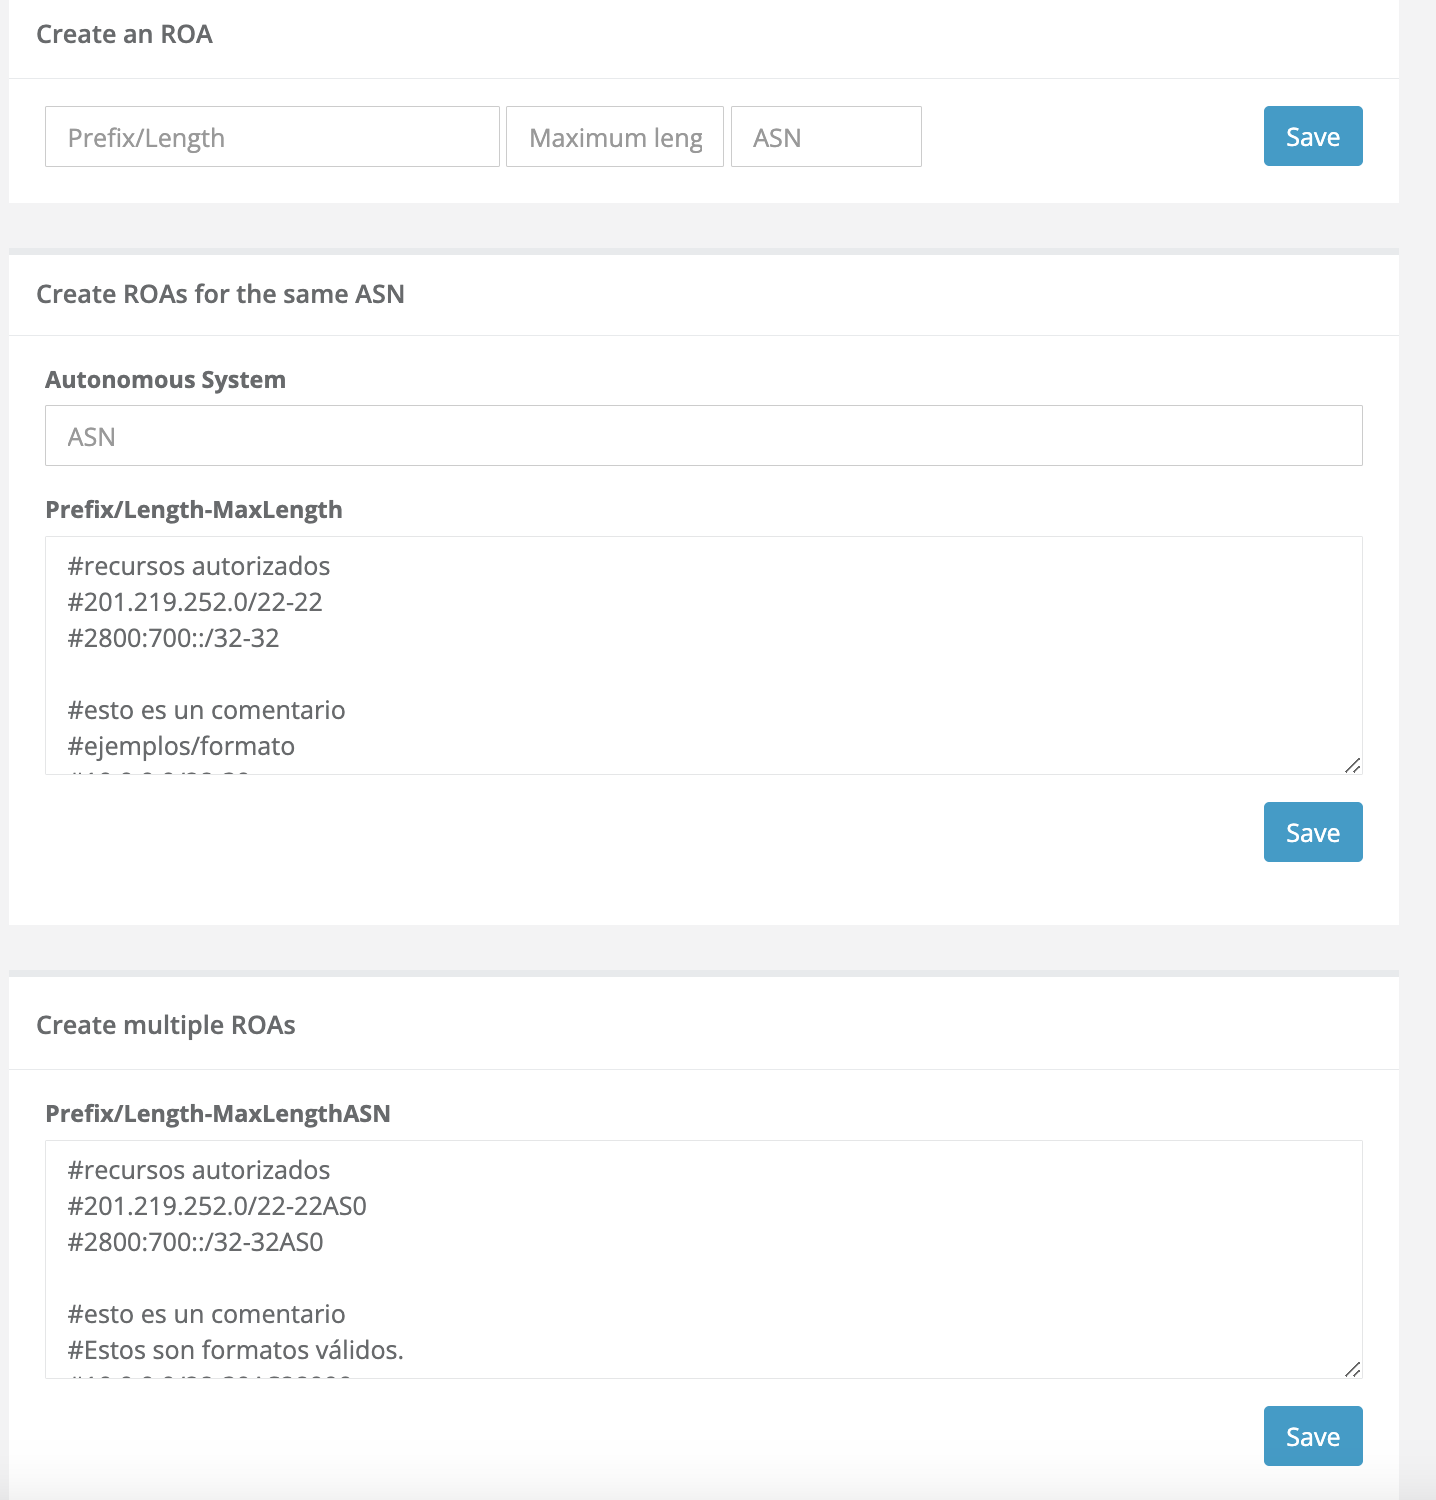Place cursor on the #2800:700::/32-32AS0 line
Image resolution: width=1436 pixels, height=1500 pixels.
coord(195,1242)
